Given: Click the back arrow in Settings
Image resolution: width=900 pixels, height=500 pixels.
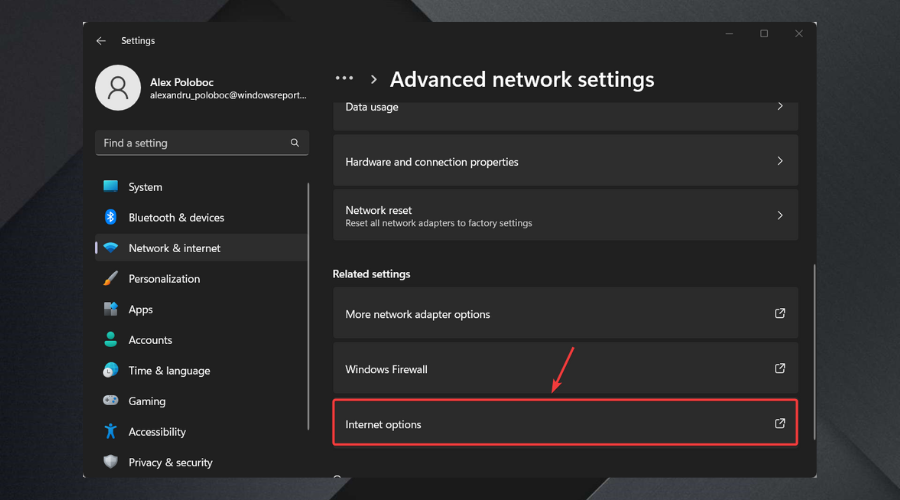Looking at the screenshot, I should [x=101, y=41].
